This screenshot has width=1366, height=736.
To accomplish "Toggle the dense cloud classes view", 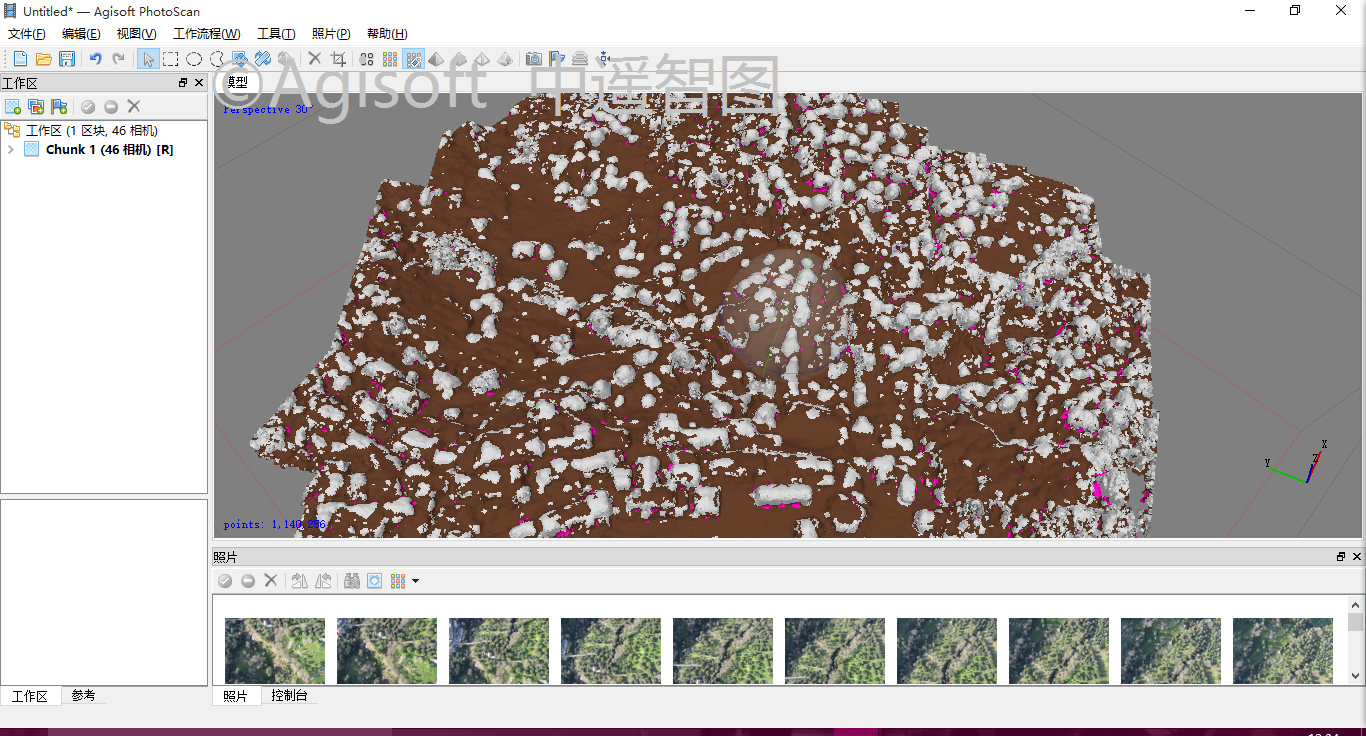I will click(x=413, y=59).
